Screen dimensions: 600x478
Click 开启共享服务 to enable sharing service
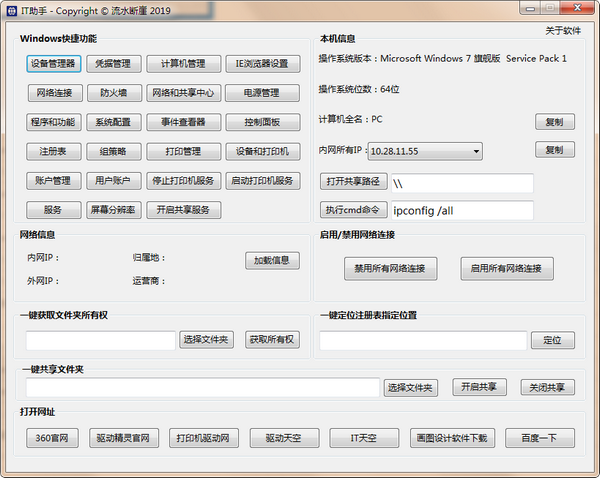(x=183, y=210)
